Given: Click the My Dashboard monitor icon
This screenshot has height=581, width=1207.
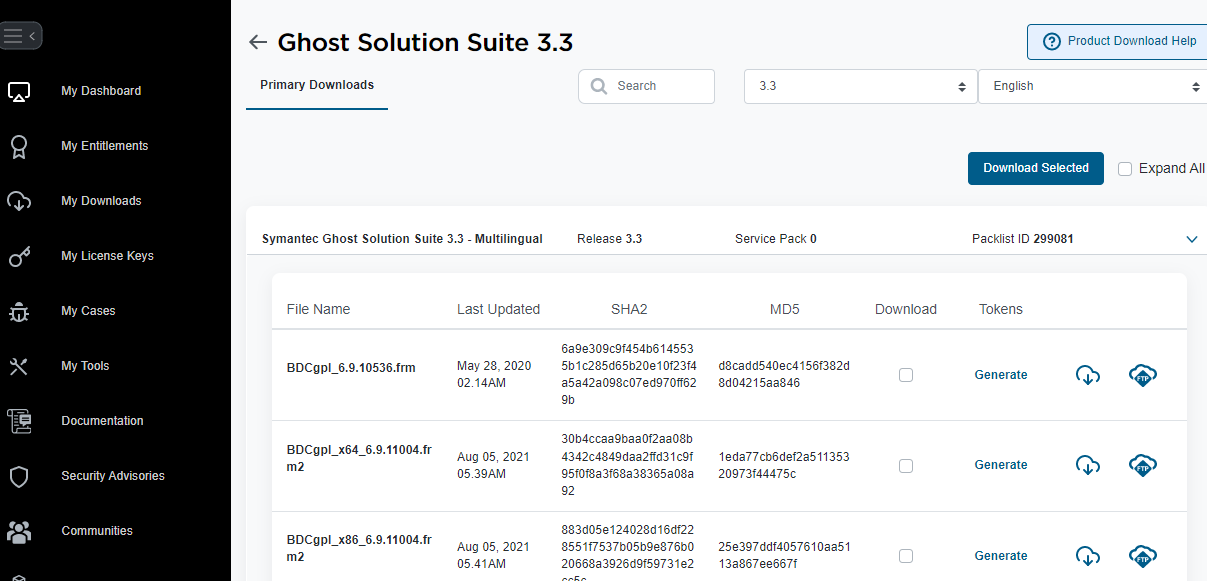Looking at the screenshot, I should (19, 92).
